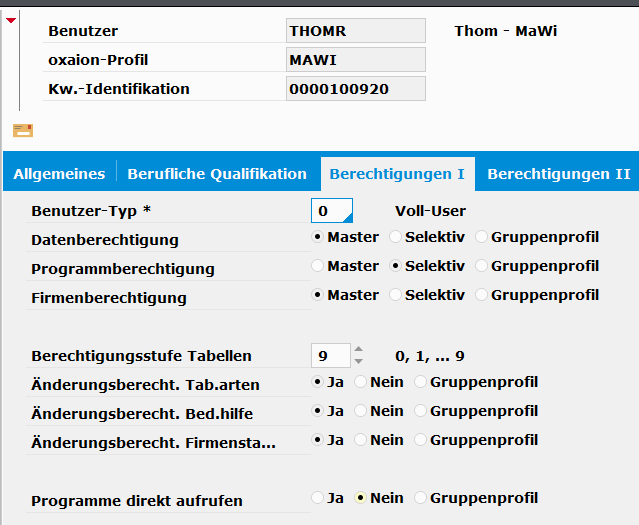Screen dimensions: 639x525
Task: Select Nein for Änderungsberecht. Firmensta...
Action: [x=361, y=441]
